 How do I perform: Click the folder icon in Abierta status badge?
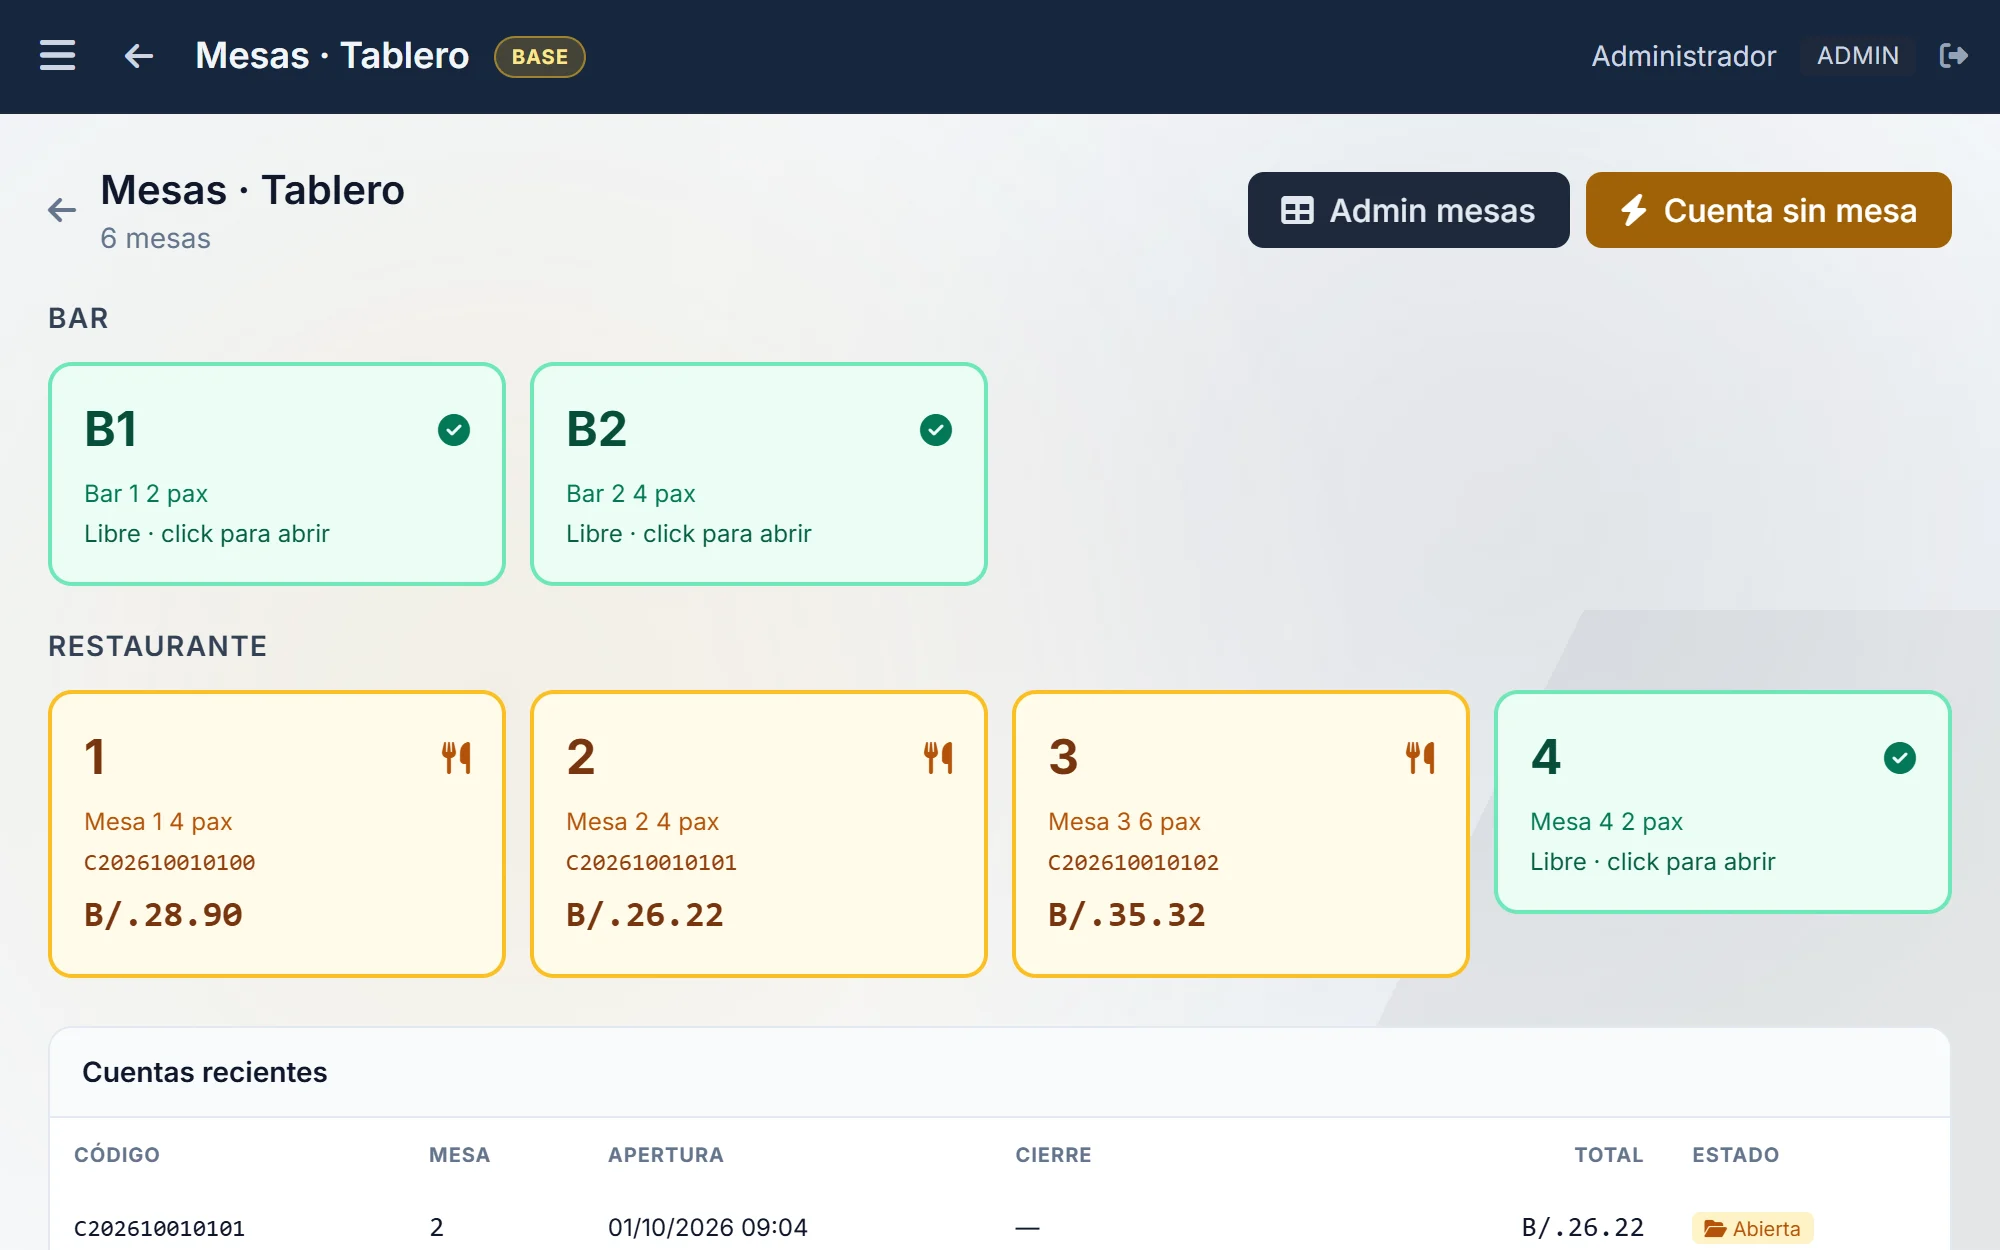coord(1715,1228)
